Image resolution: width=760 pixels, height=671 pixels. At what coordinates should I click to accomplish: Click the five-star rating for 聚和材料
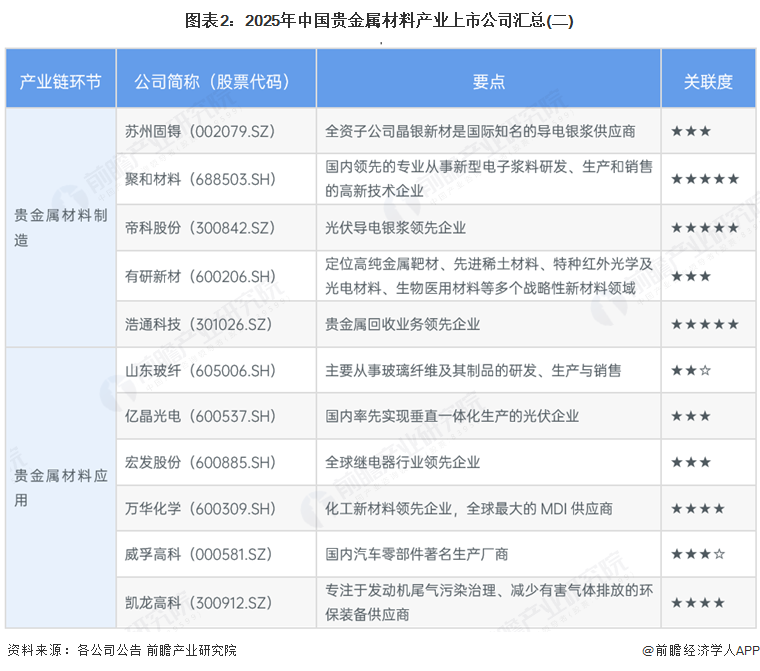705,179
